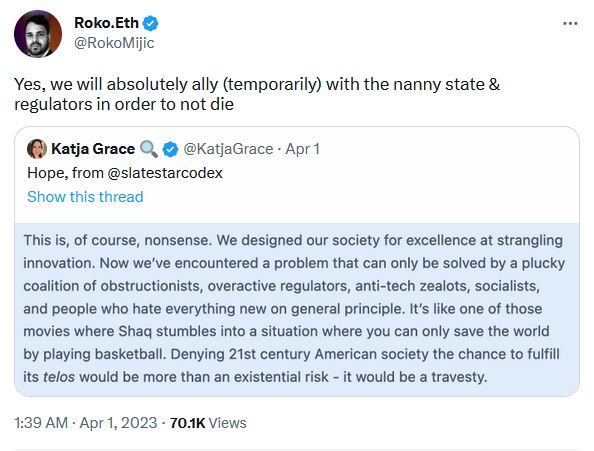Viewport: 594px width, 451px height.
Task: Open Katja Grace's name in quoted tweet
Action: [x=93, y=149]
